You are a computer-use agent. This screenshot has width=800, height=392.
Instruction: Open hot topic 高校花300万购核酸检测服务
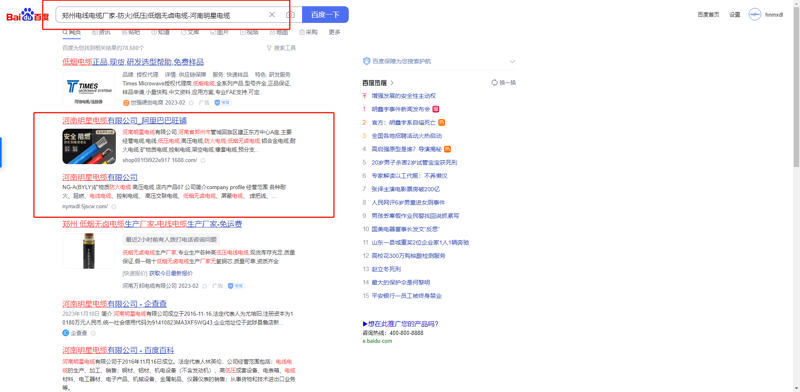coord(409,256)
